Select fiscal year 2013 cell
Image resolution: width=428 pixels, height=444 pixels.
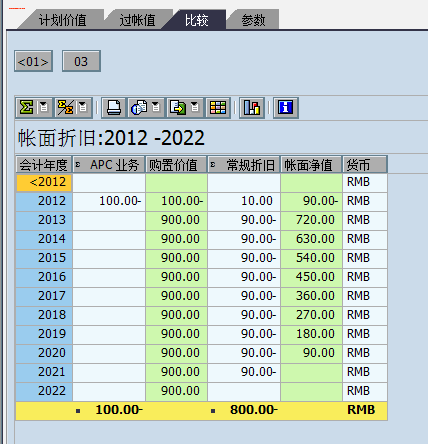[44, 220]
